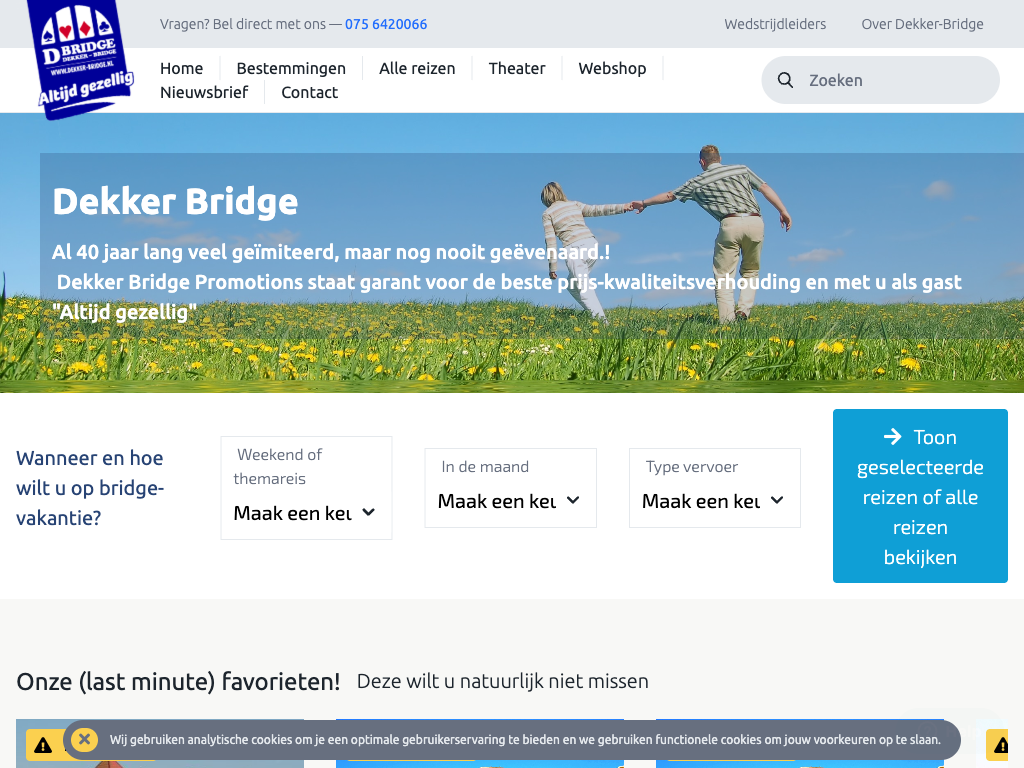1024x768 pixels.
Task: Click the arrow icon in Toon button
Action: (x=892, y=437)
